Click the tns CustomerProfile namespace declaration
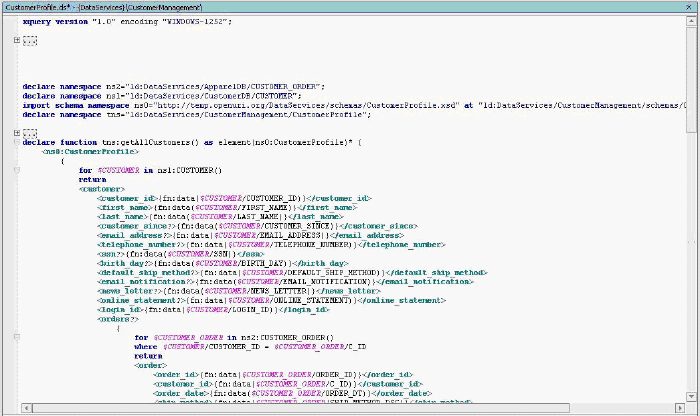The height and width of the screenshot is (416, 700). pos(197,115)
